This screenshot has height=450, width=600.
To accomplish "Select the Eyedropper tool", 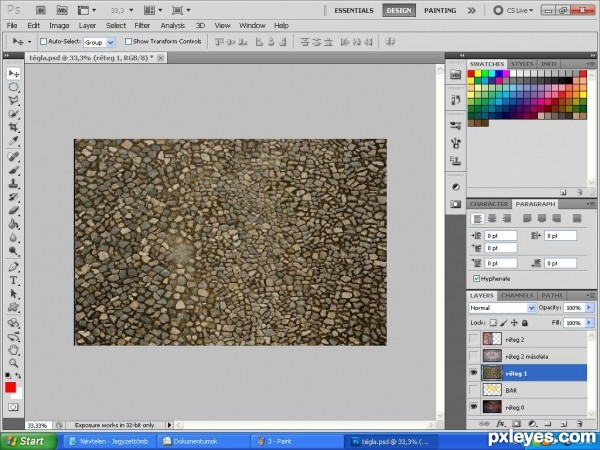I will point(13,141).
